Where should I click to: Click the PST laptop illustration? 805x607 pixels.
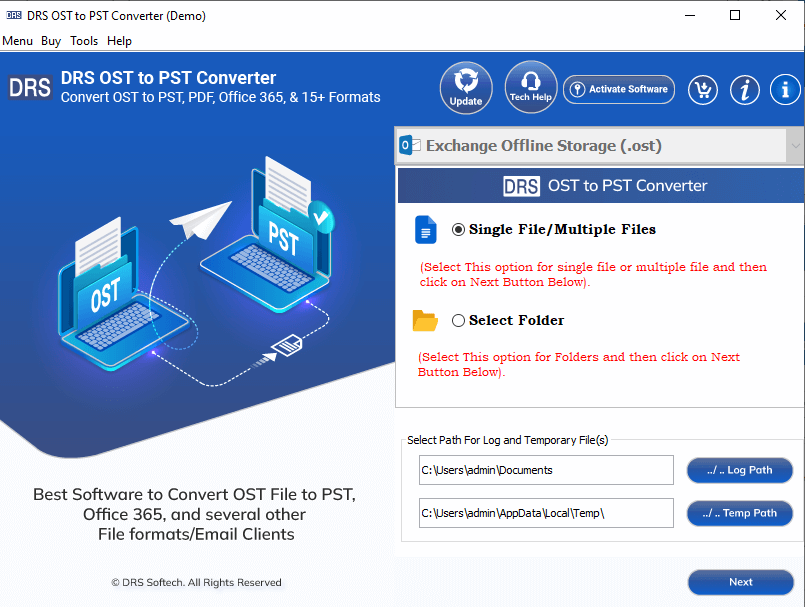click(x=267, y=235)
